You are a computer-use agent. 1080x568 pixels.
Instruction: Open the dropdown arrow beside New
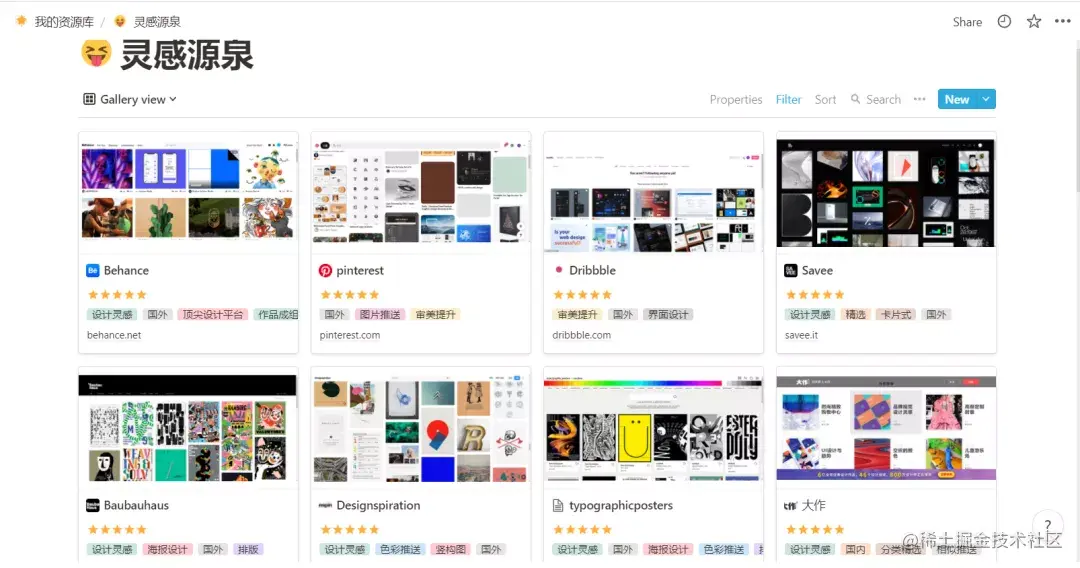986,99
